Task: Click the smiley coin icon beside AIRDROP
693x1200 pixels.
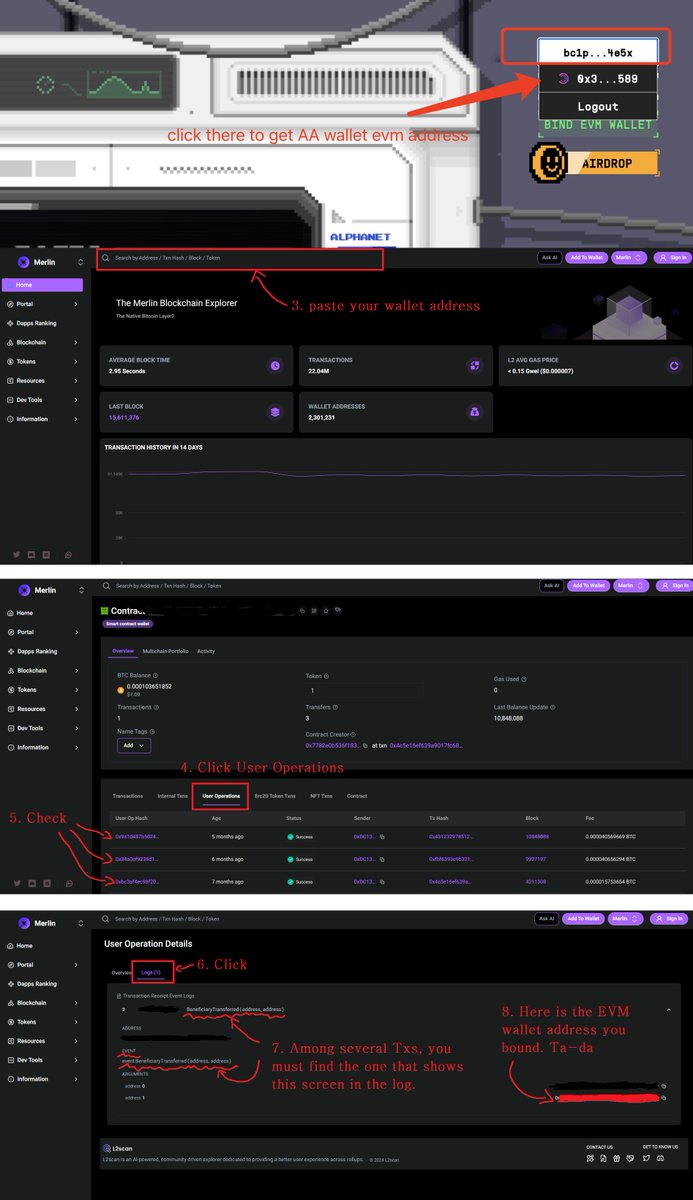Action: [547, 164]
